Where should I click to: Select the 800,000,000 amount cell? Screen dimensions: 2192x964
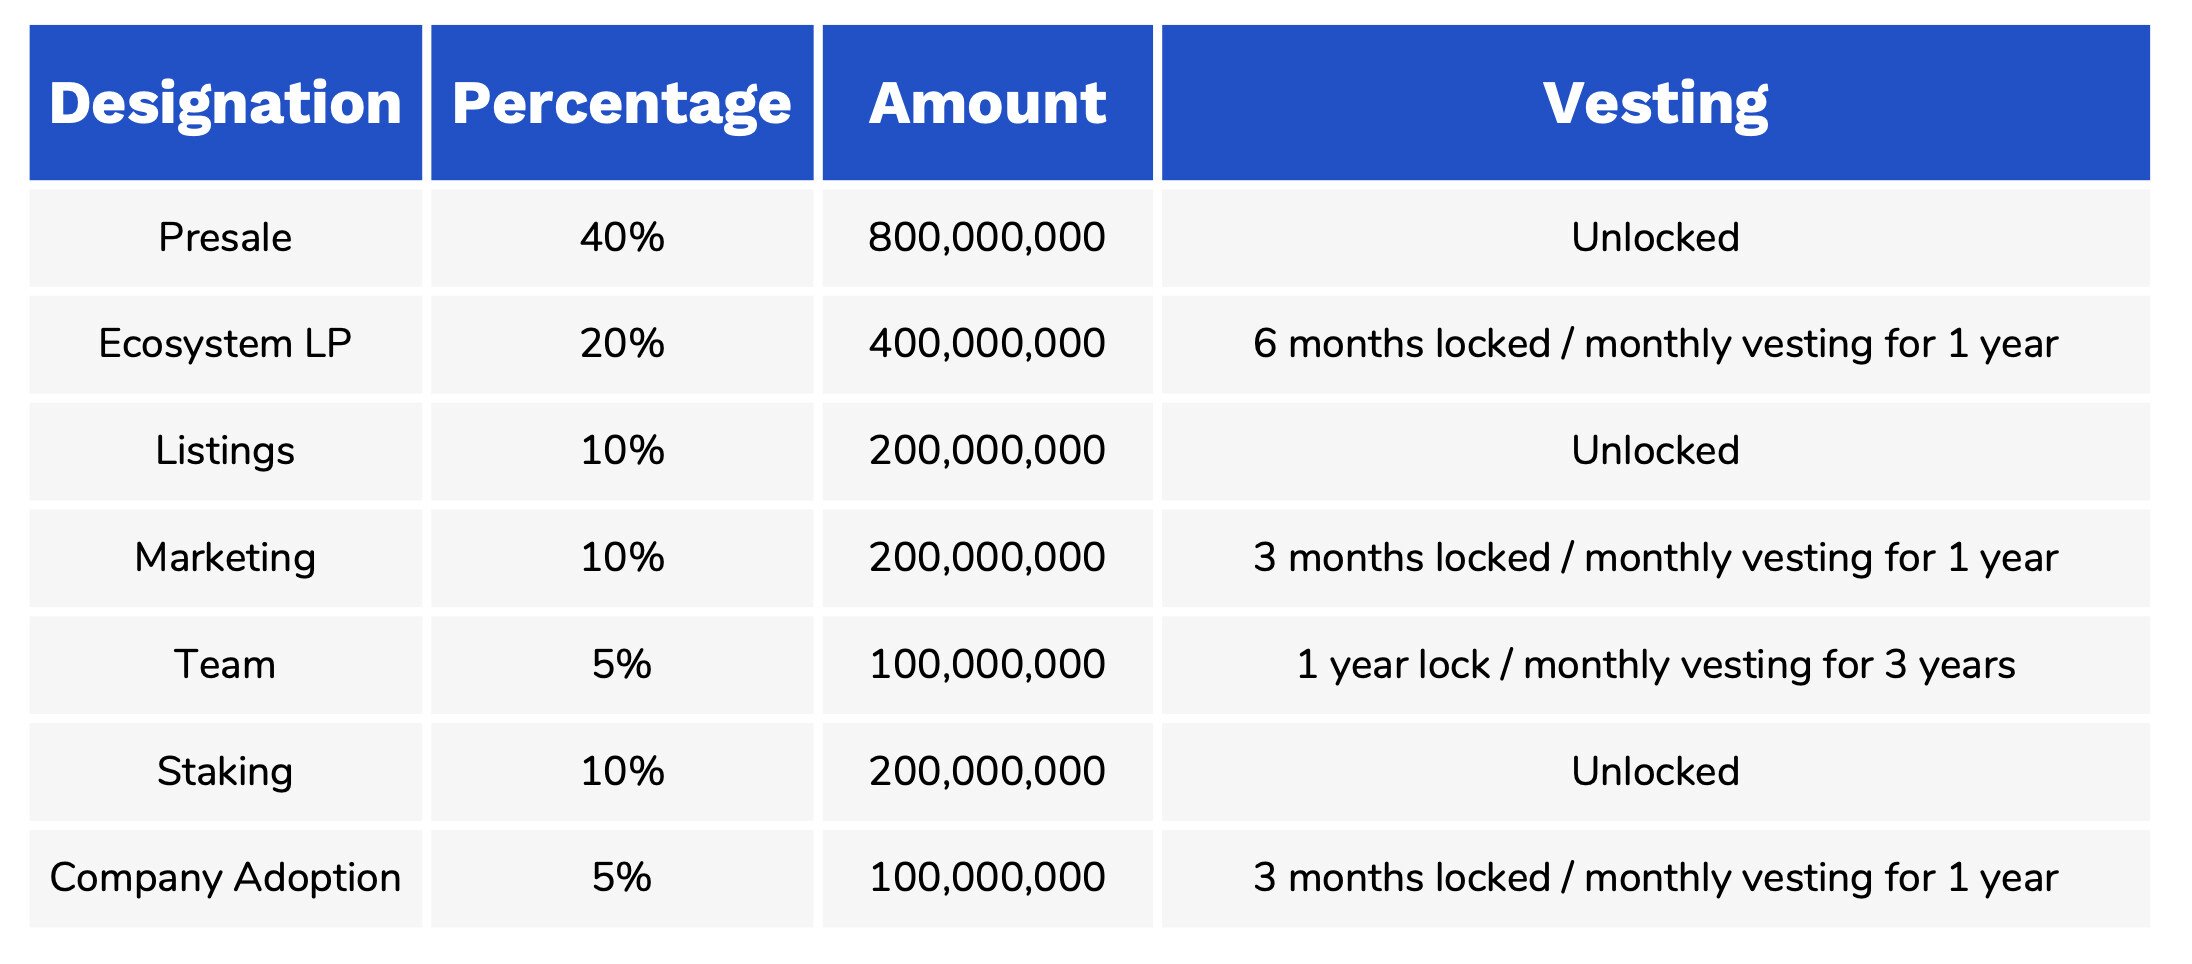(x=987, y=238)
